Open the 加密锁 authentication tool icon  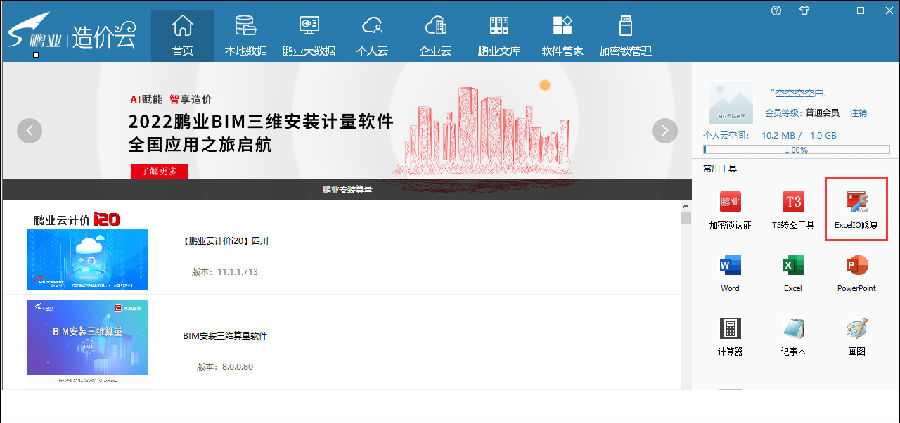730,203
